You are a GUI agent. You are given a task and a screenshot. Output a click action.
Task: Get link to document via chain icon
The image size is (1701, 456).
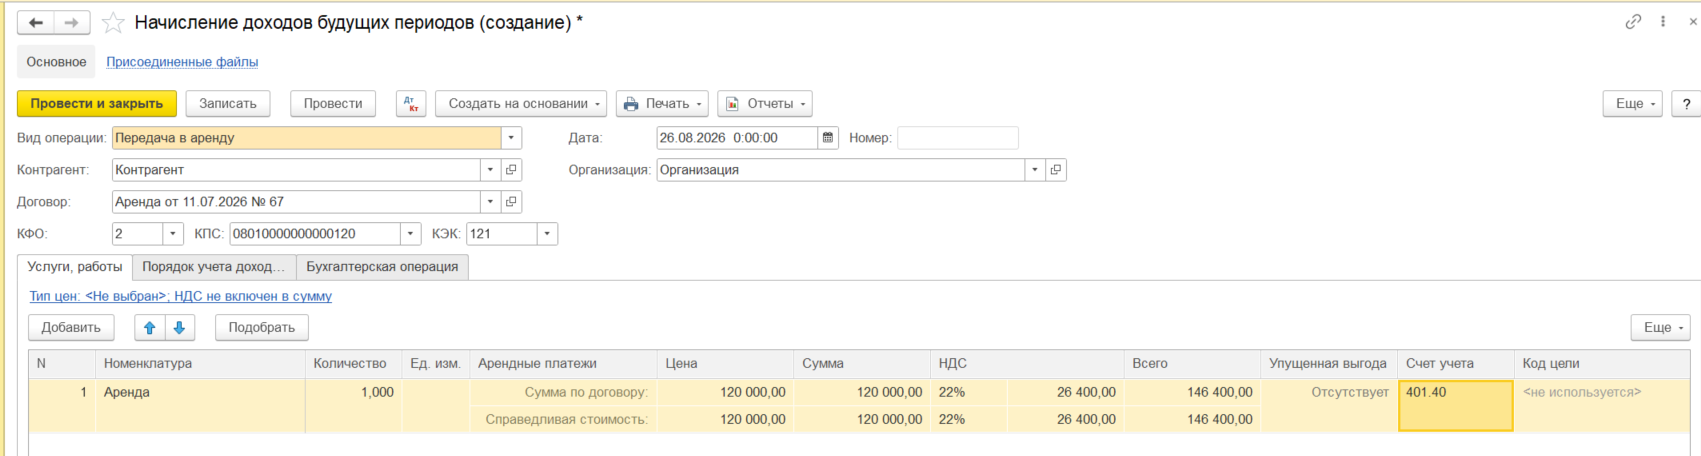(x=1633, y=21)
